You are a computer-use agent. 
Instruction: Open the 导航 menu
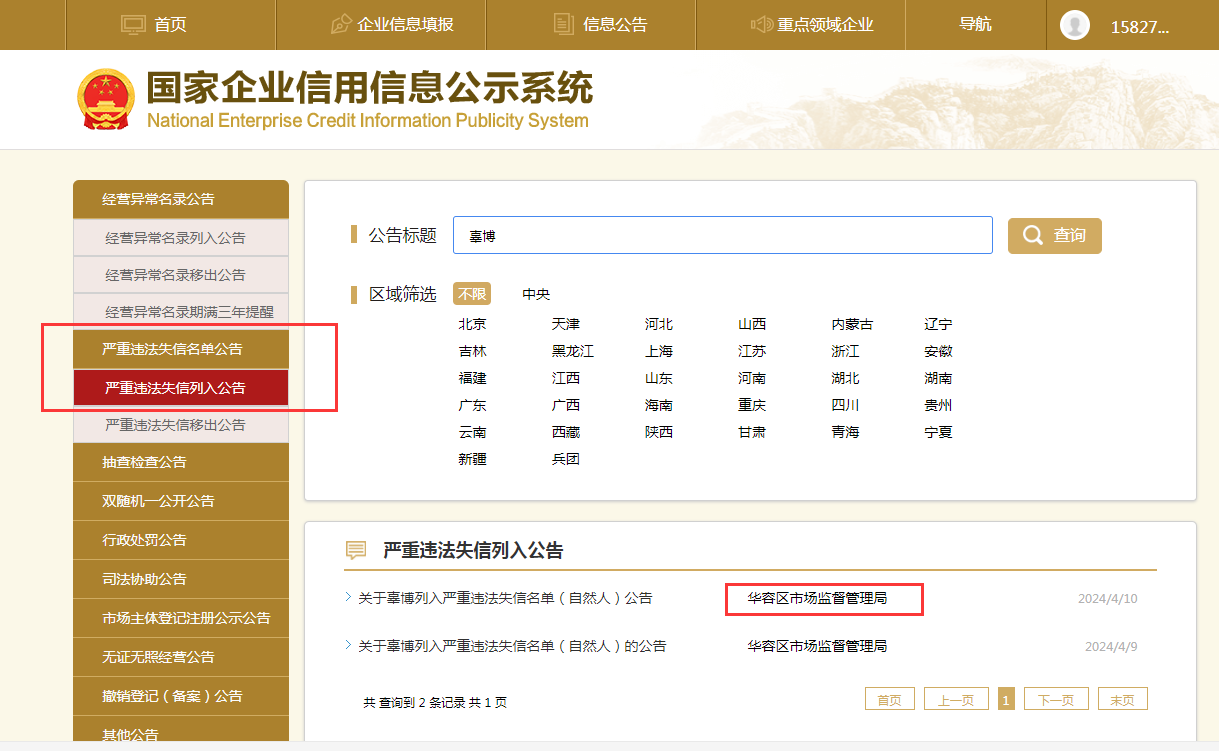pyautogui.click(x=975, y=24)
